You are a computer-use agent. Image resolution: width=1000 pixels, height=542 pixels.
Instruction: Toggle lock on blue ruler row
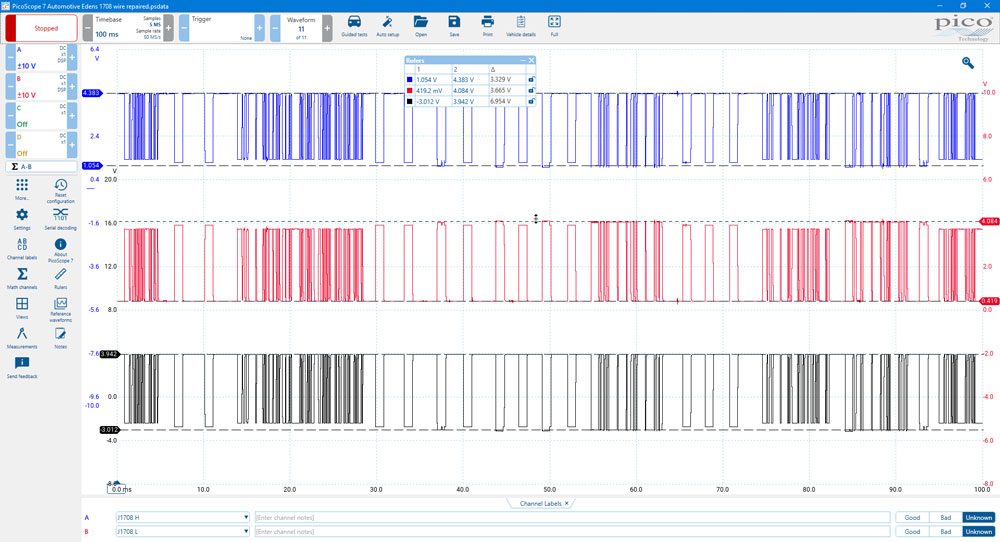coord(531,80)
